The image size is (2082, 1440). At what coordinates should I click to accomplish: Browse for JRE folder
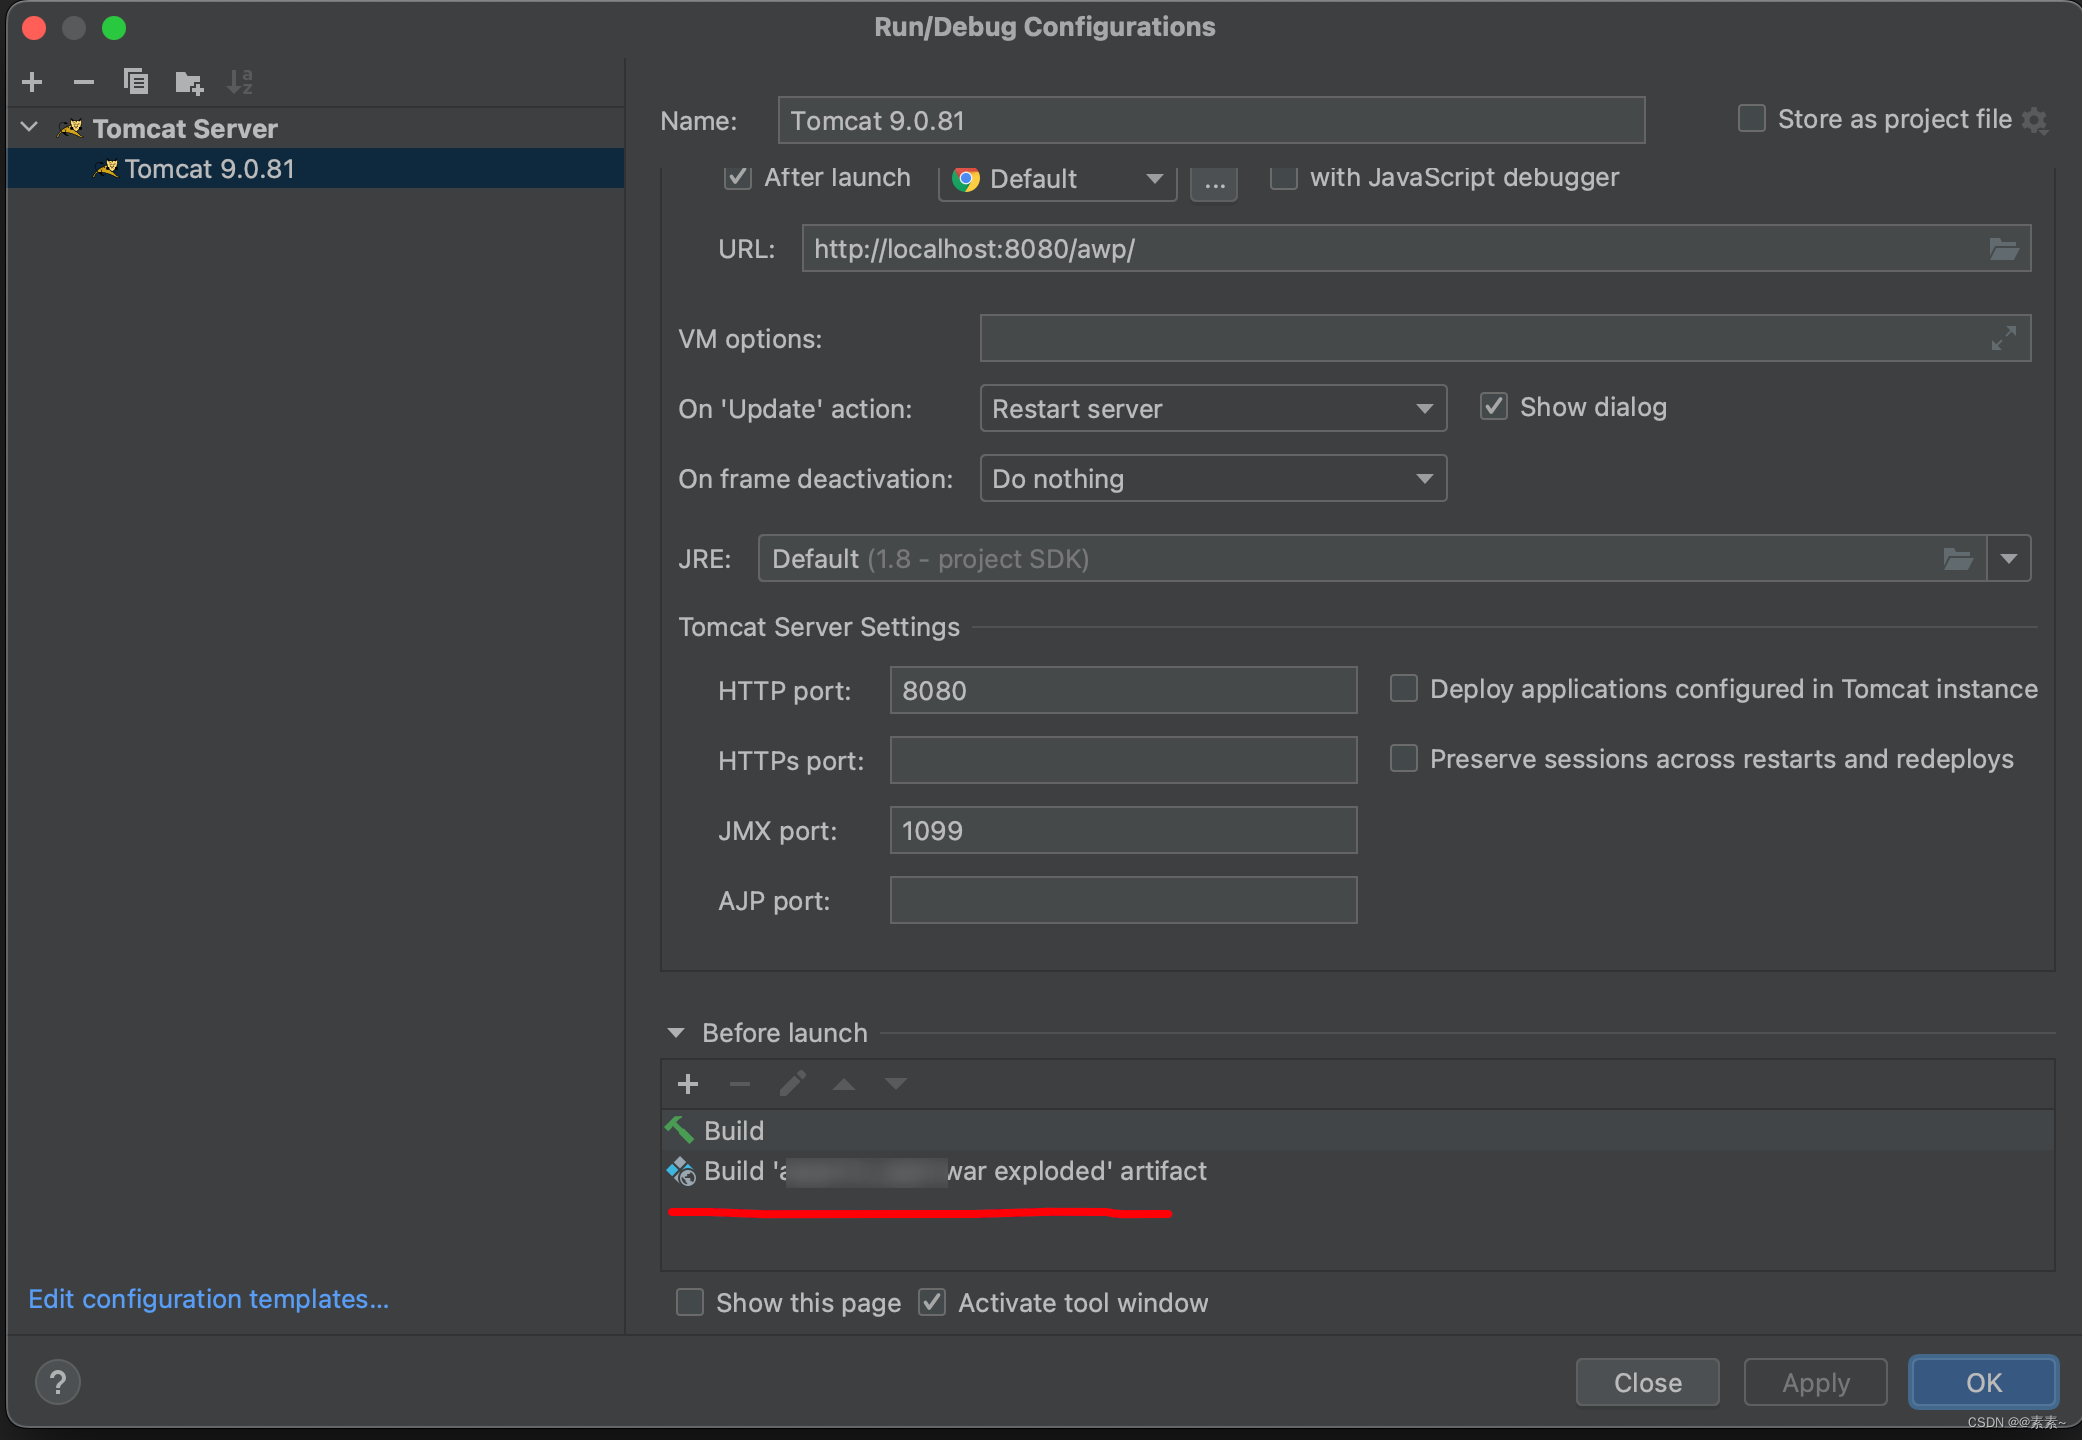(1958, 559)
